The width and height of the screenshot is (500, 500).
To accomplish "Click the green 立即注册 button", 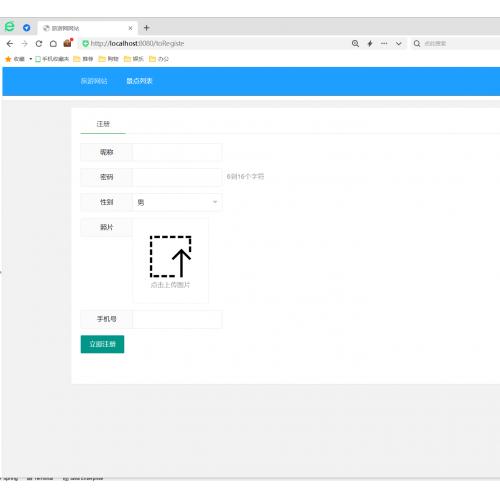I will click(x=102, y=344).
